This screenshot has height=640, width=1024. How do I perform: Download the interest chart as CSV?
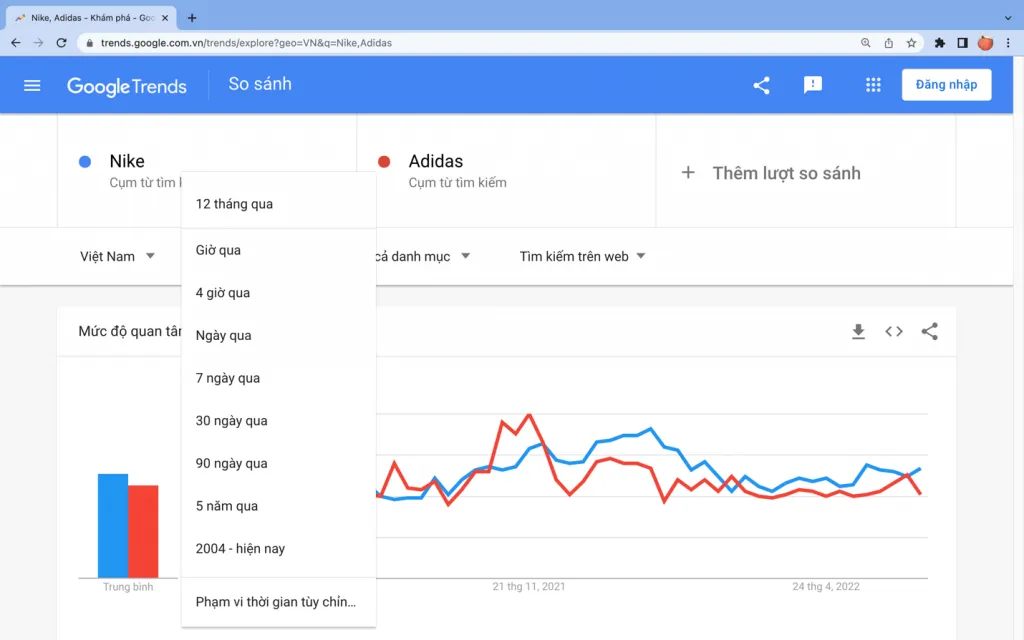tap(858, 332)
